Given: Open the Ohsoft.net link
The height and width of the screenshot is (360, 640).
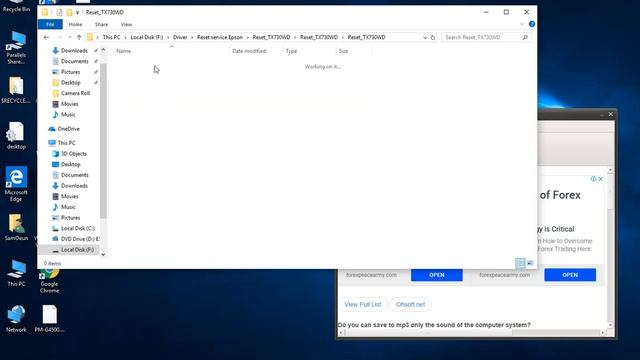Looking at the screenshot, I should (x=410, y=304).
